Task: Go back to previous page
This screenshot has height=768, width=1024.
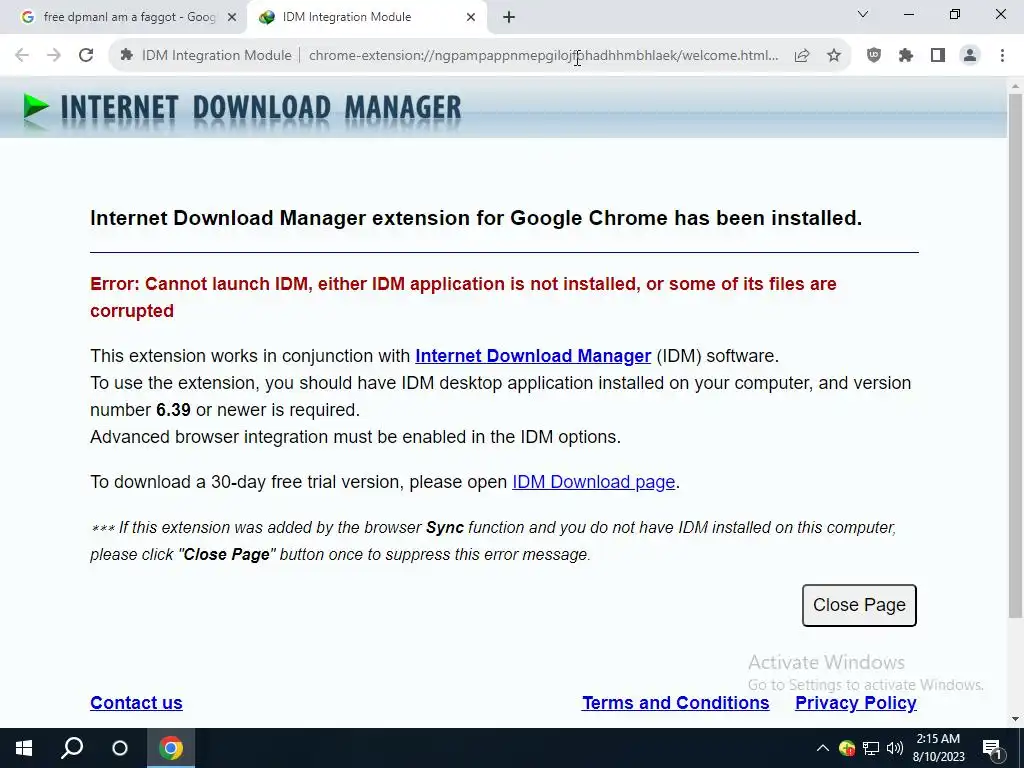Action: [x=22, y=56]
